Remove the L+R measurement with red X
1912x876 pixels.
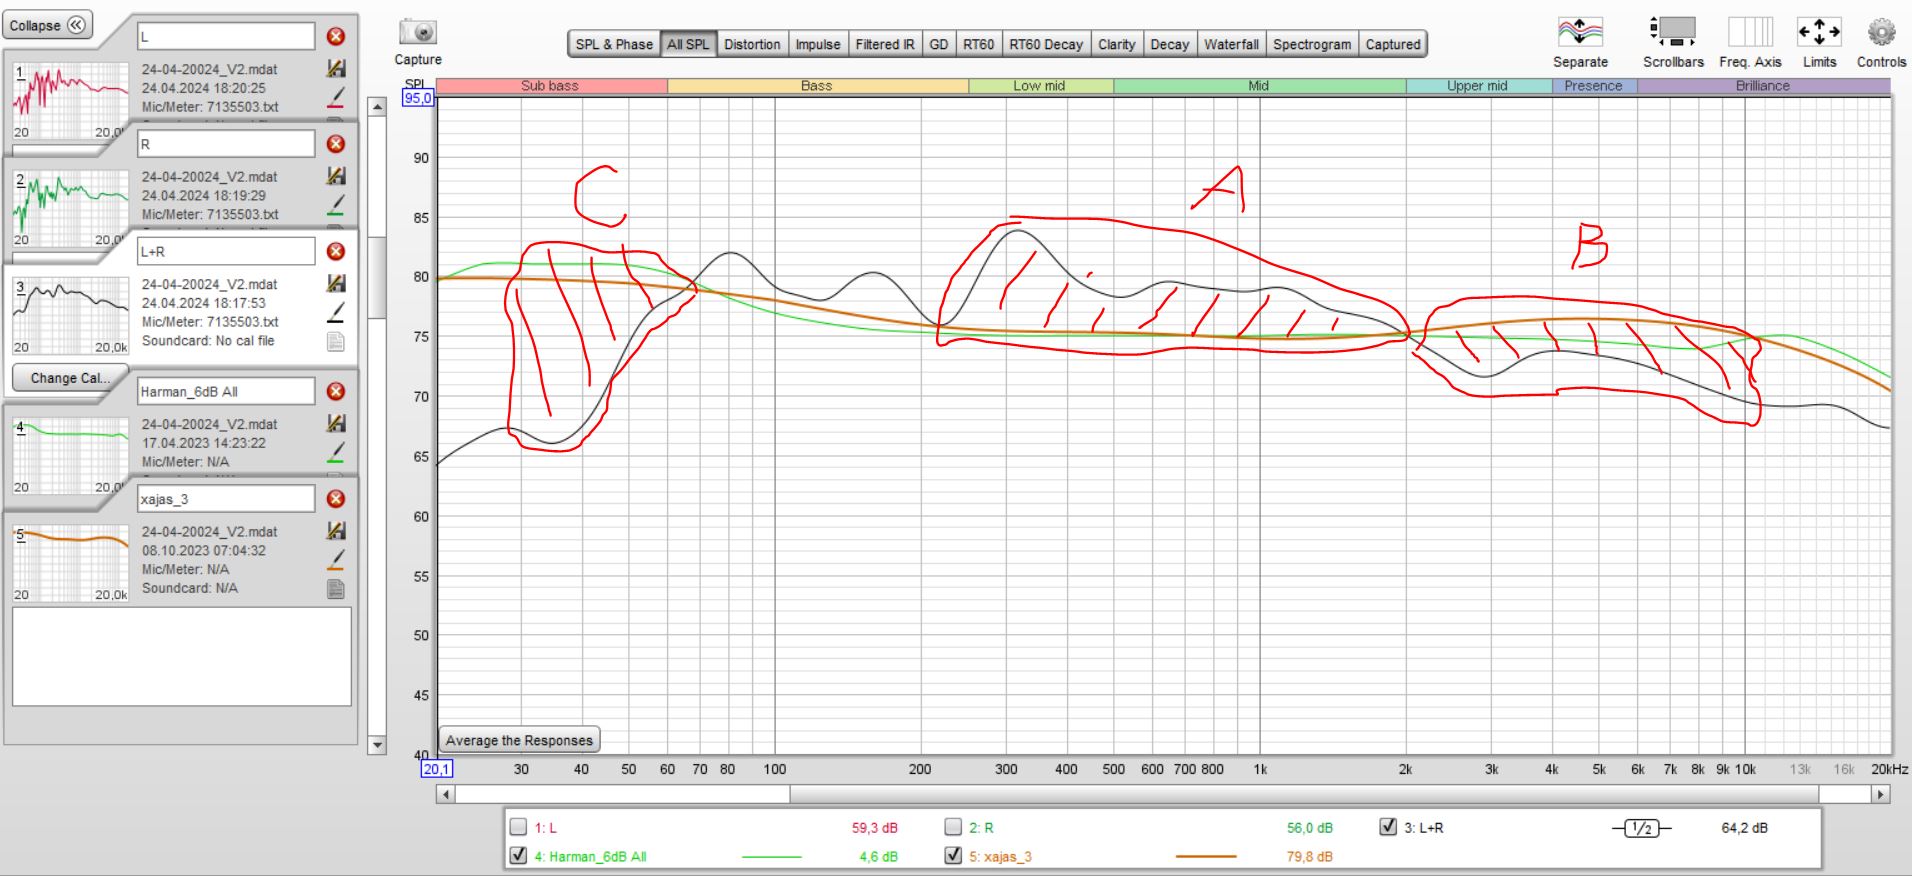[x=336, y=251]
